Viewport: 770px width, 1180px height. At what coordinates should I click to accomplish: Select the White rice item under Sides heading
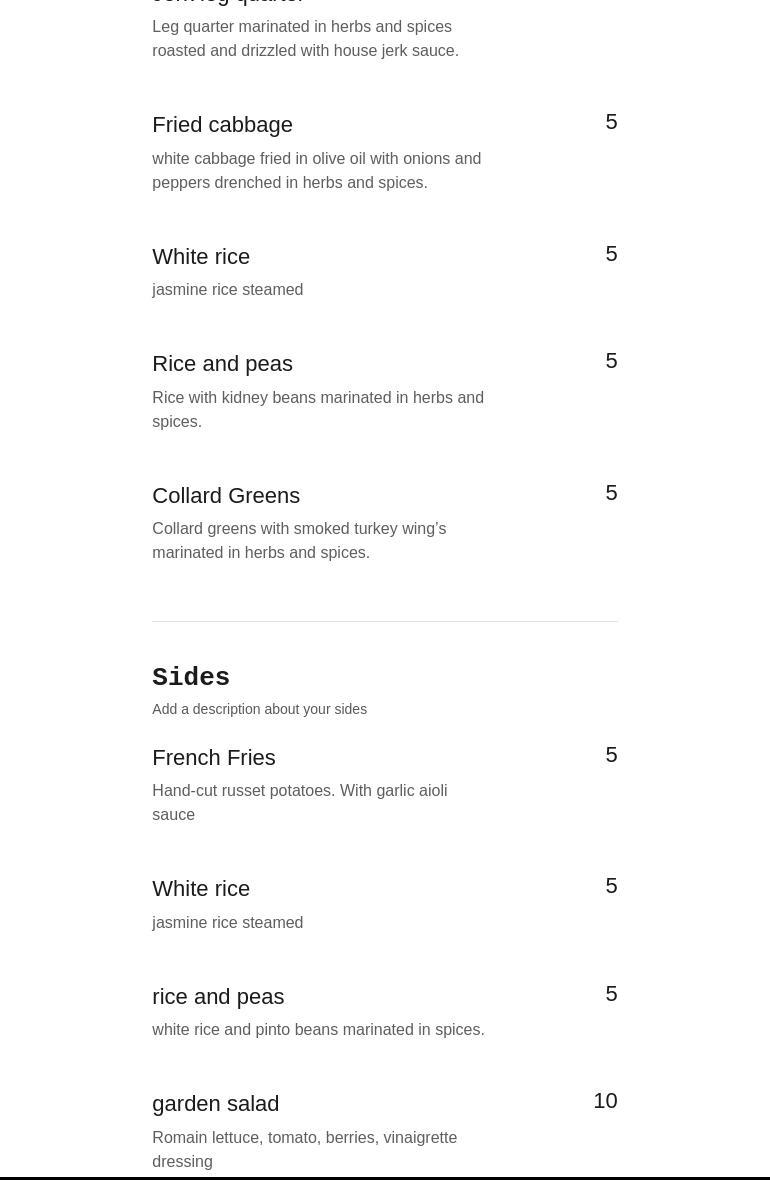coord(201,889)
